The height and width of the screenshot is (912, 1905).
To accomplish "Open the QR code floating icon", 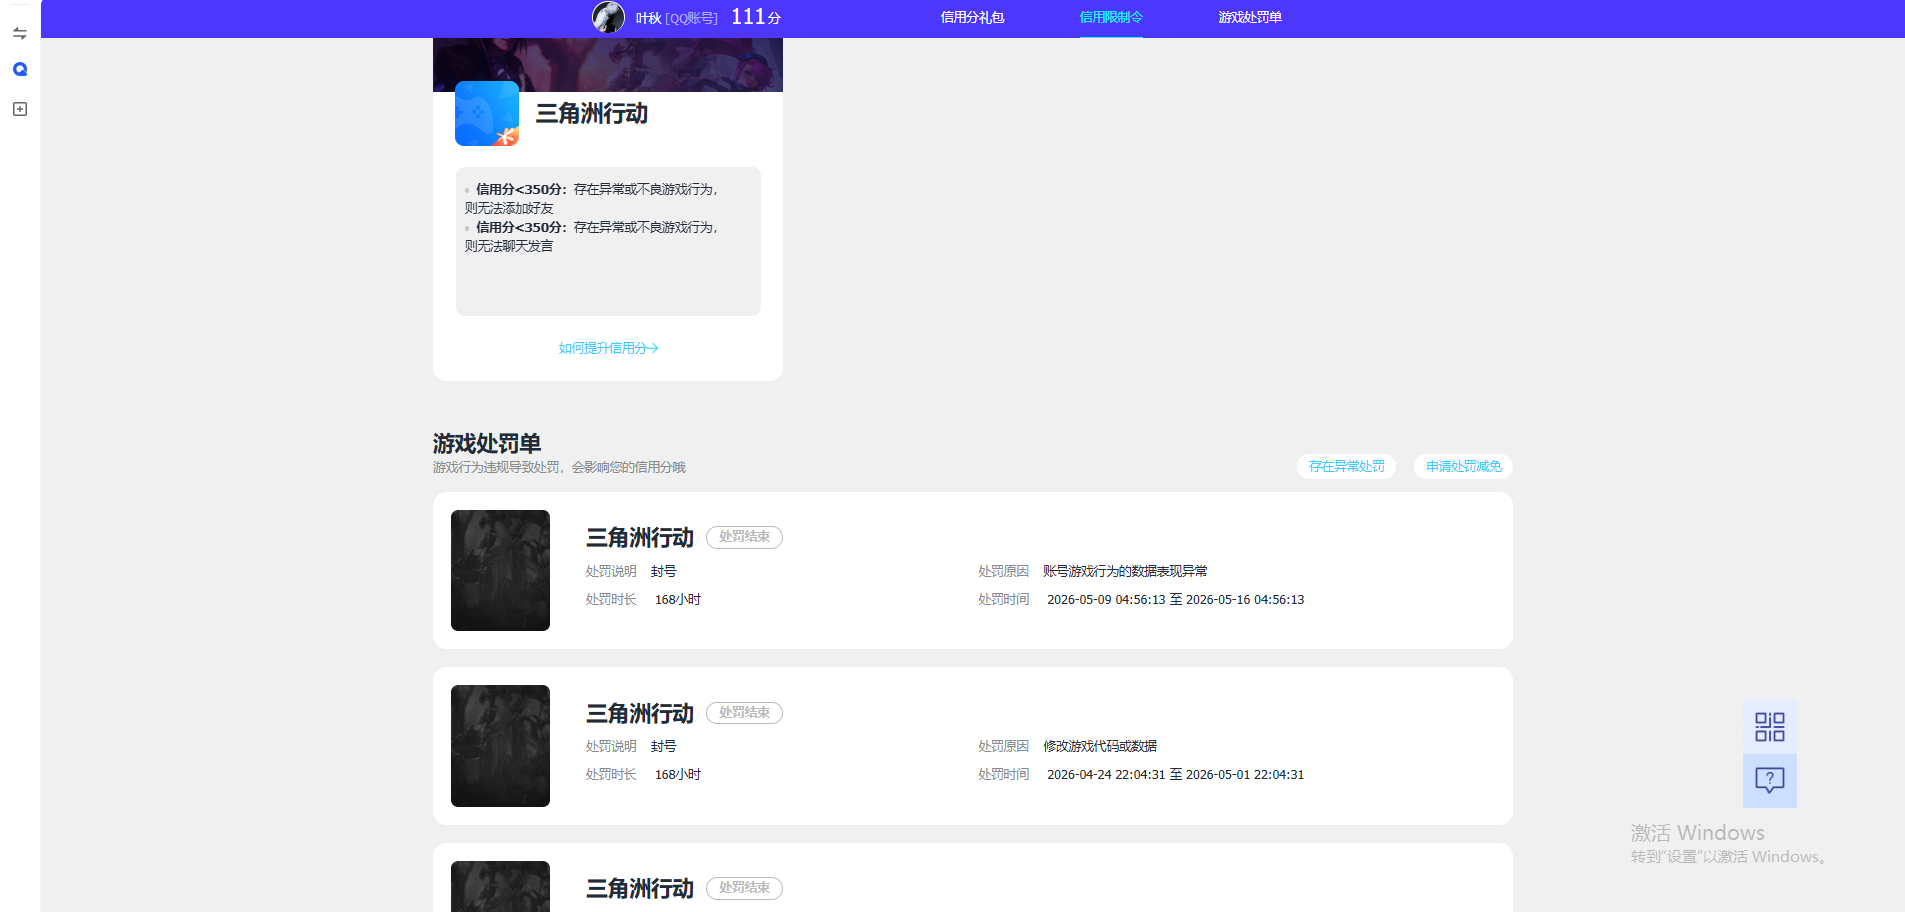I will click(1769, 727).
